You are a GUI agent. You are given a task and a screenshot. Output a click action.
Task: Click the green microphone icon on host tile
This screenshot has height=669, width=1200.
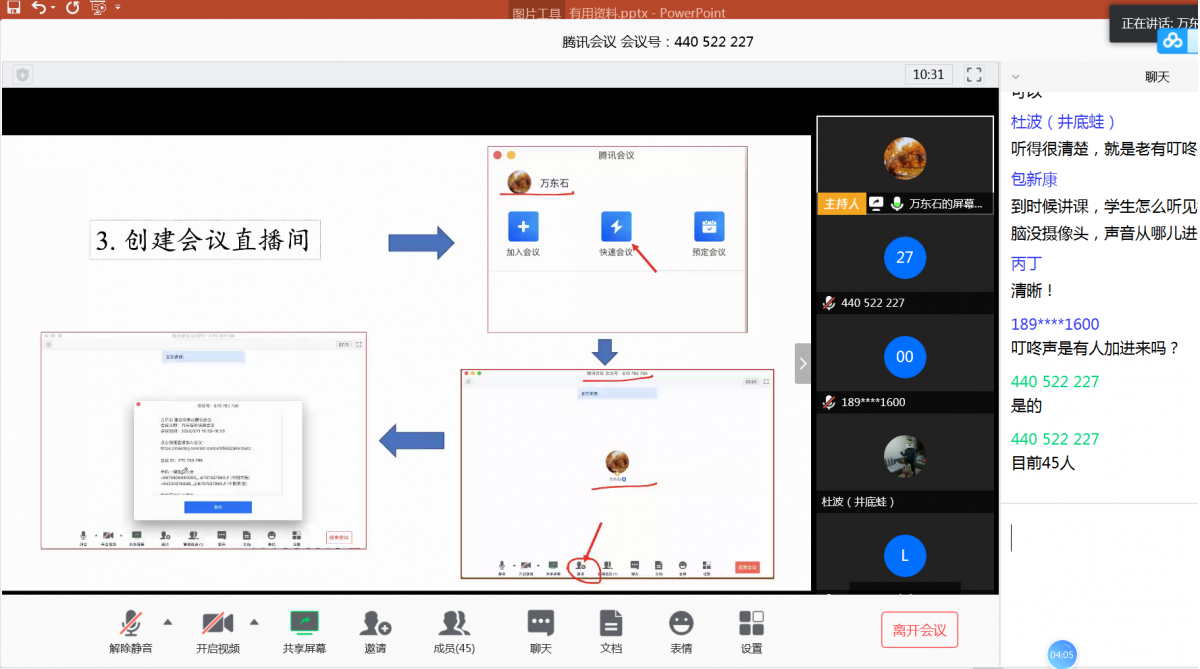click(x=897, y=204)
